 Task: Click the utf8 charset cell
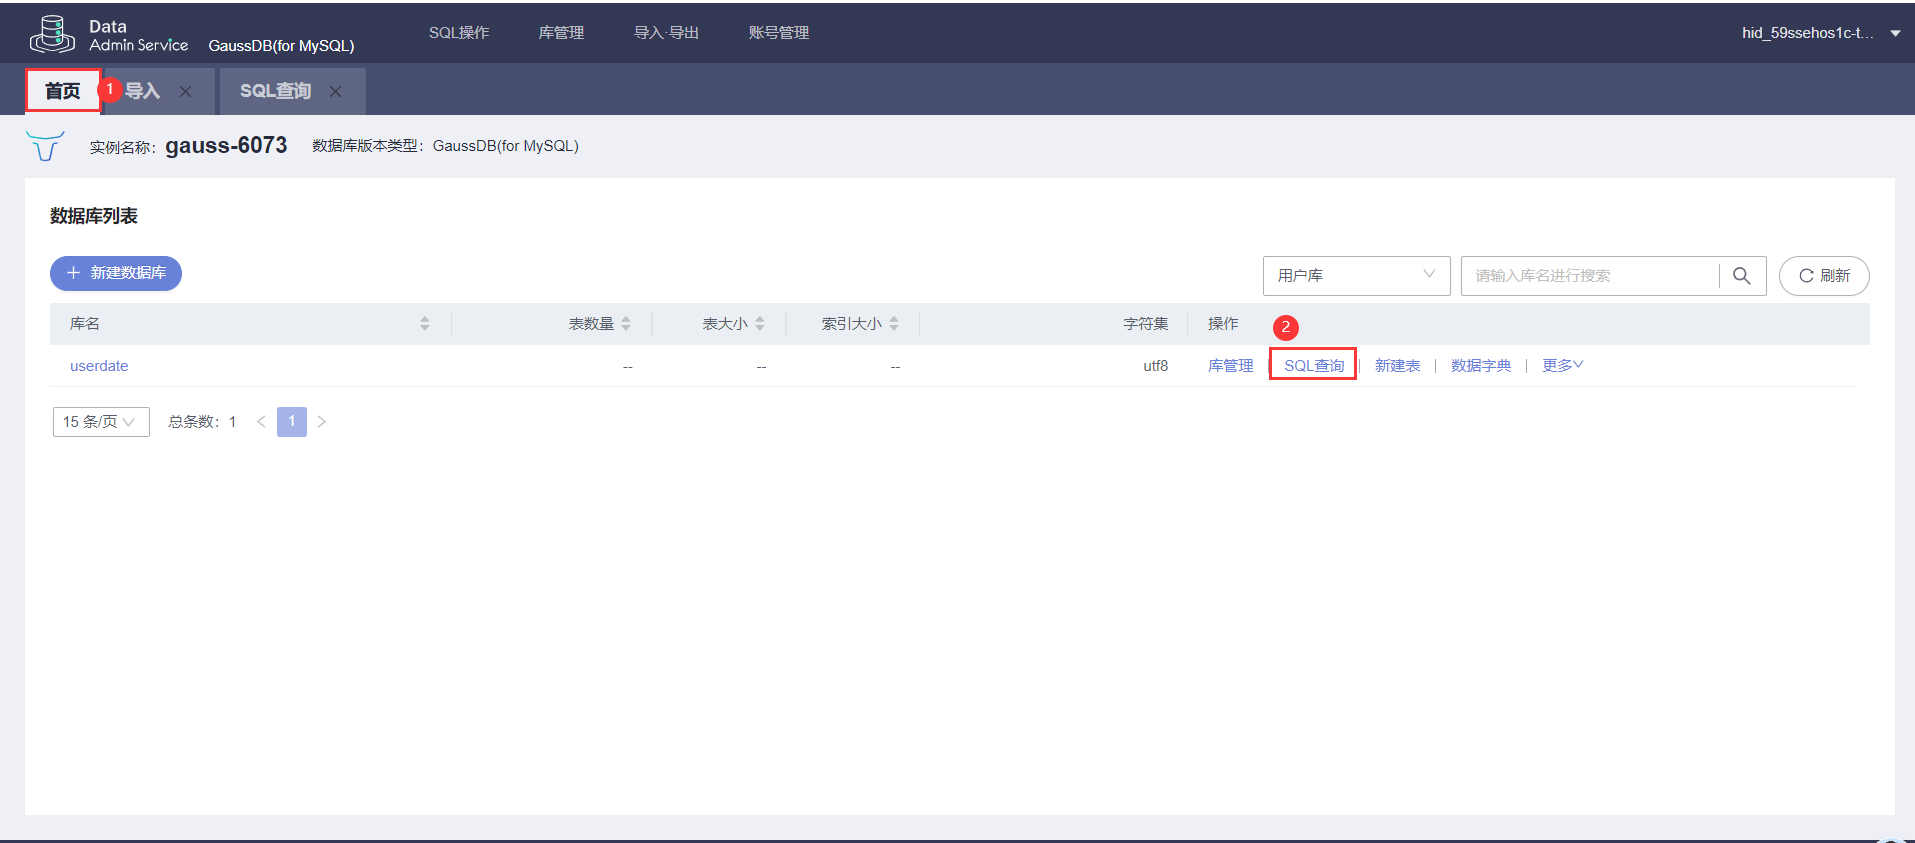click(x=1155, y=366)
